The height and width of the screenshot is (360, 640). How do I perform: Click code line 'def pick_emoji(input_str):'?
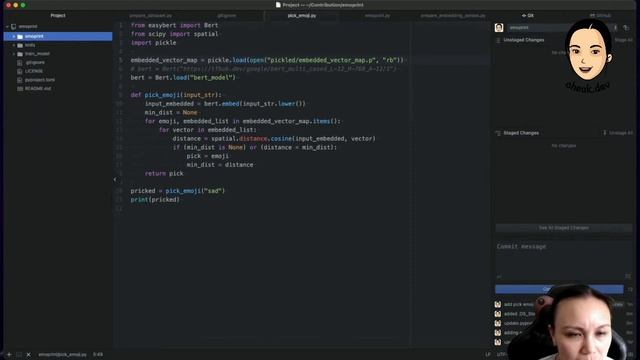pyautogui.click(x=176, y=95)
